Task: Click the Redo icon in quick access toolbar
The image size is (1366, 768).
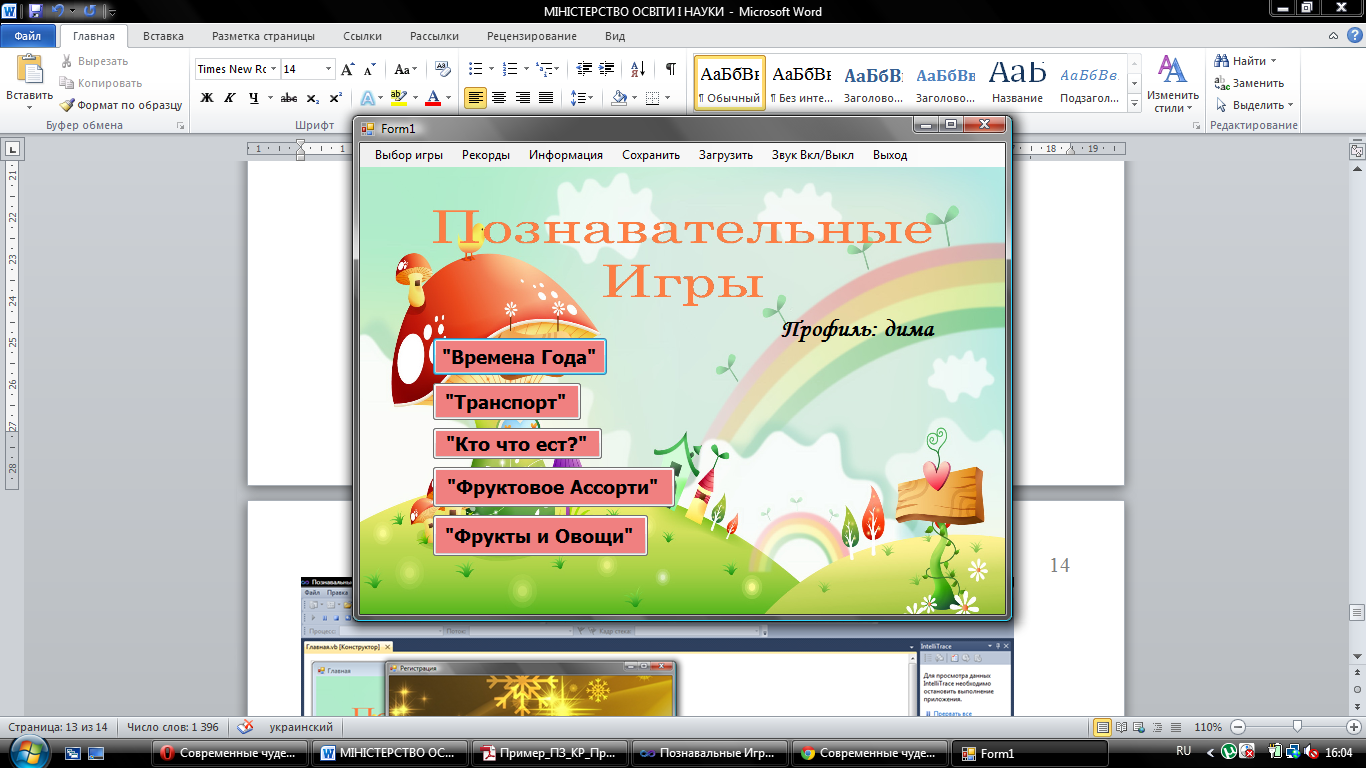Action: click(90, 12)
